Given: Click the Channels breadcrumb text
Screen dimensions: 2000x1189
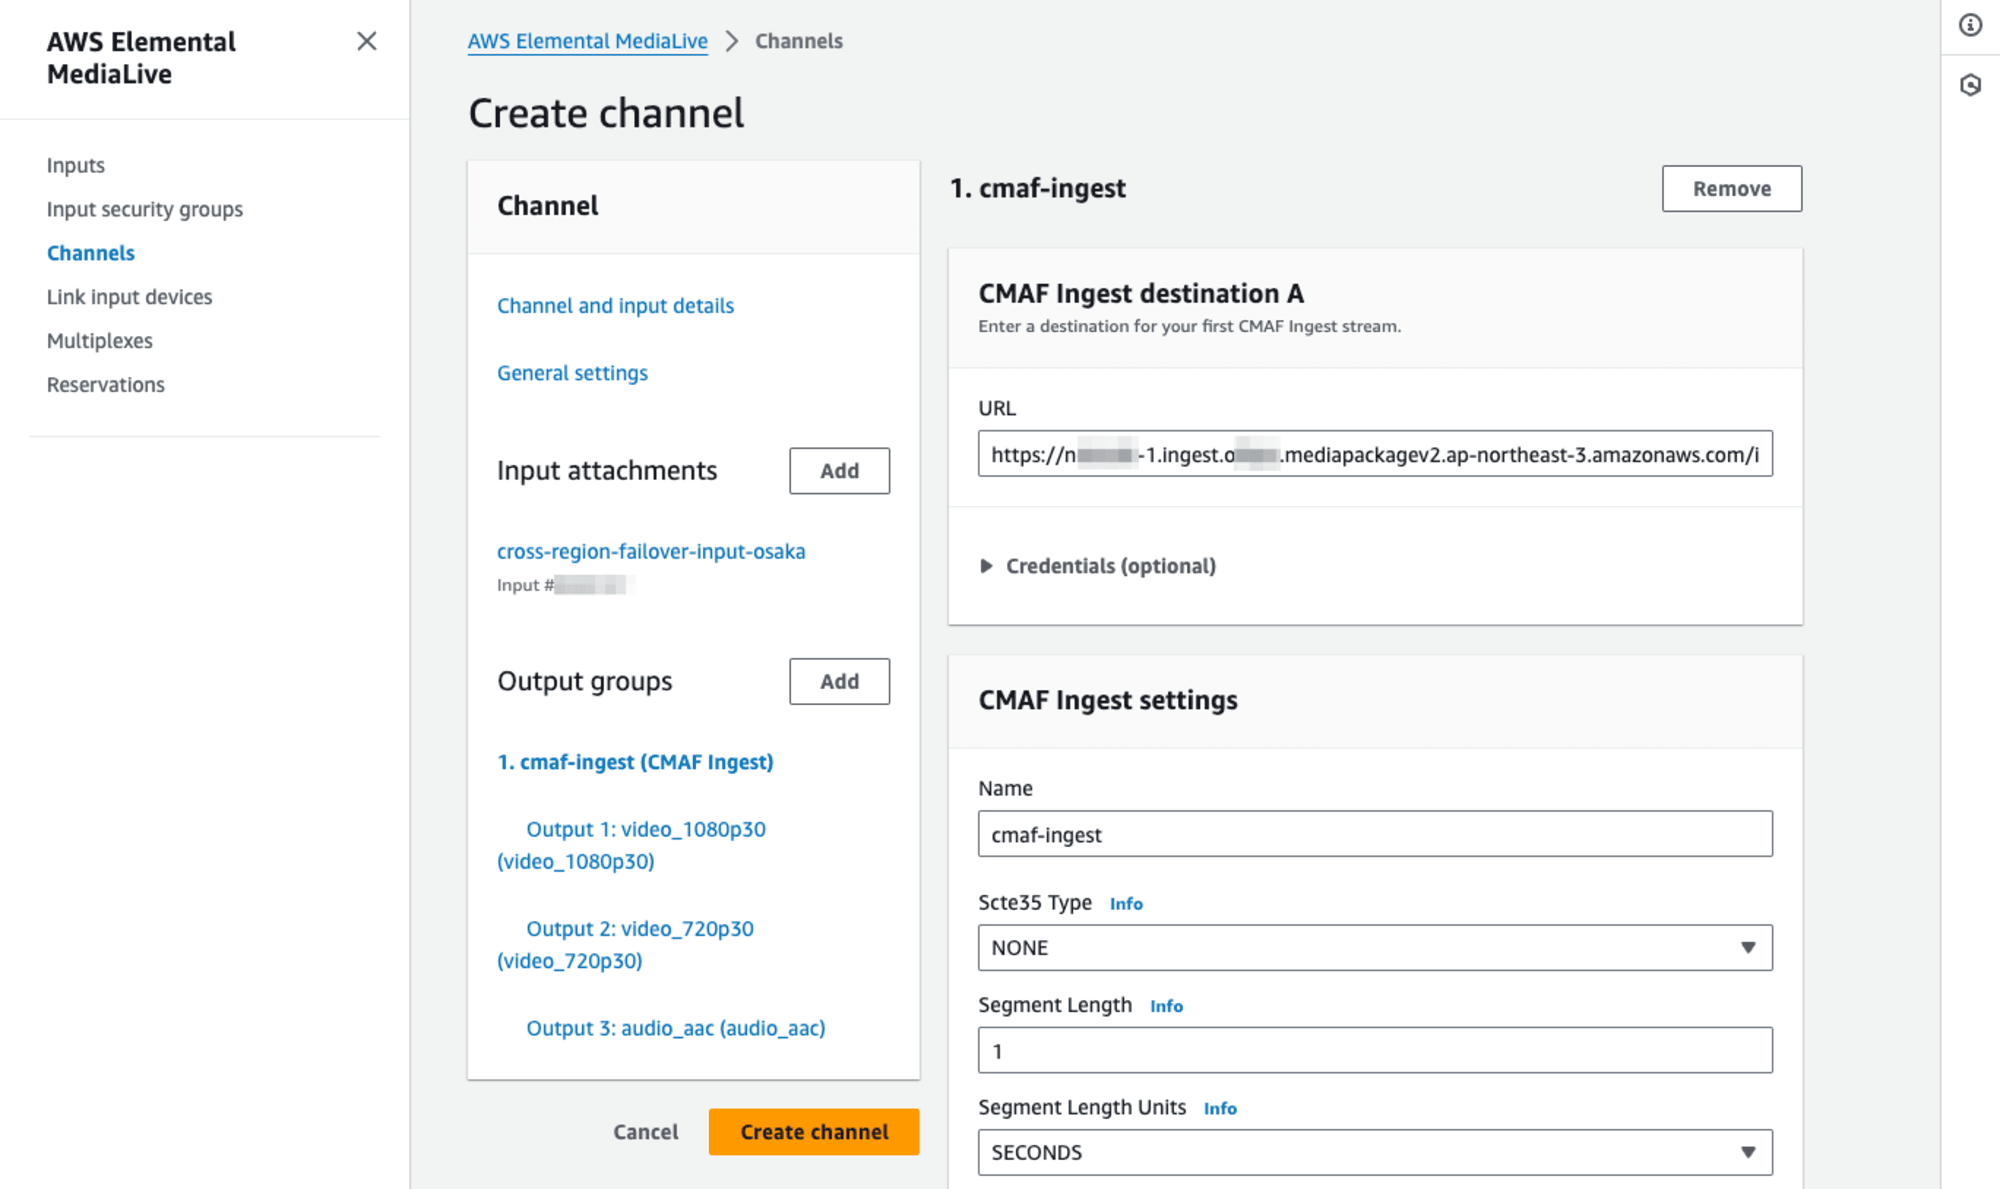Looking at the screenshot, I should pos(799,41).
